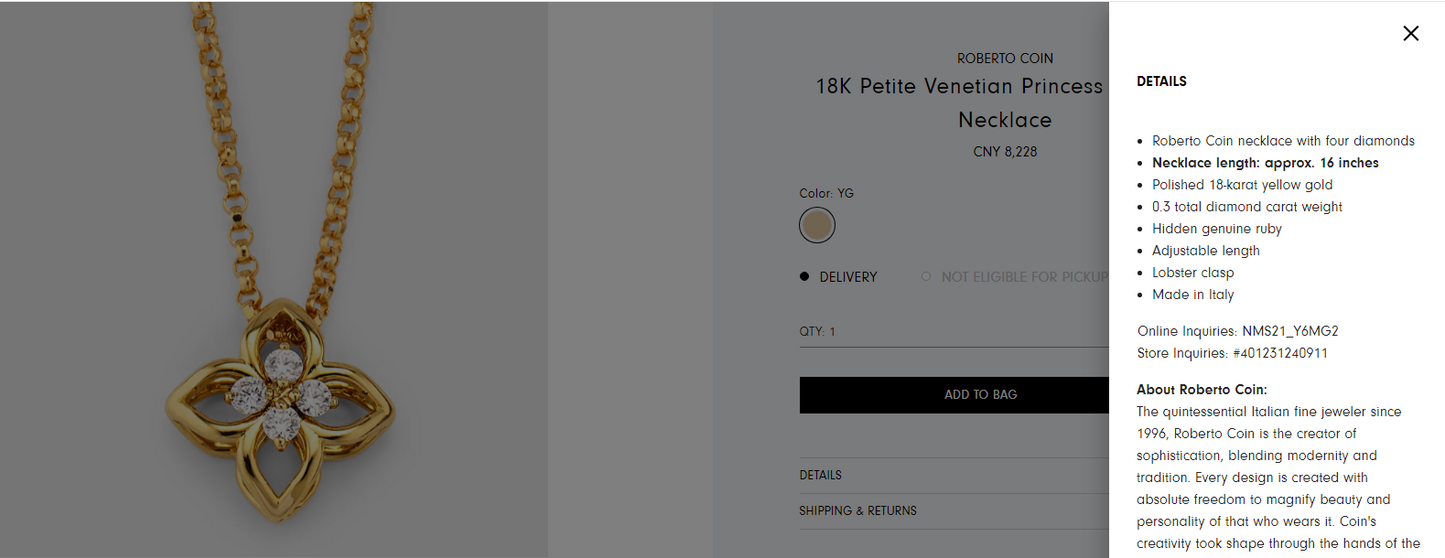Click the Add to Bag button
The height and width of the screenshot is (558, 1445).
[954, 395]
